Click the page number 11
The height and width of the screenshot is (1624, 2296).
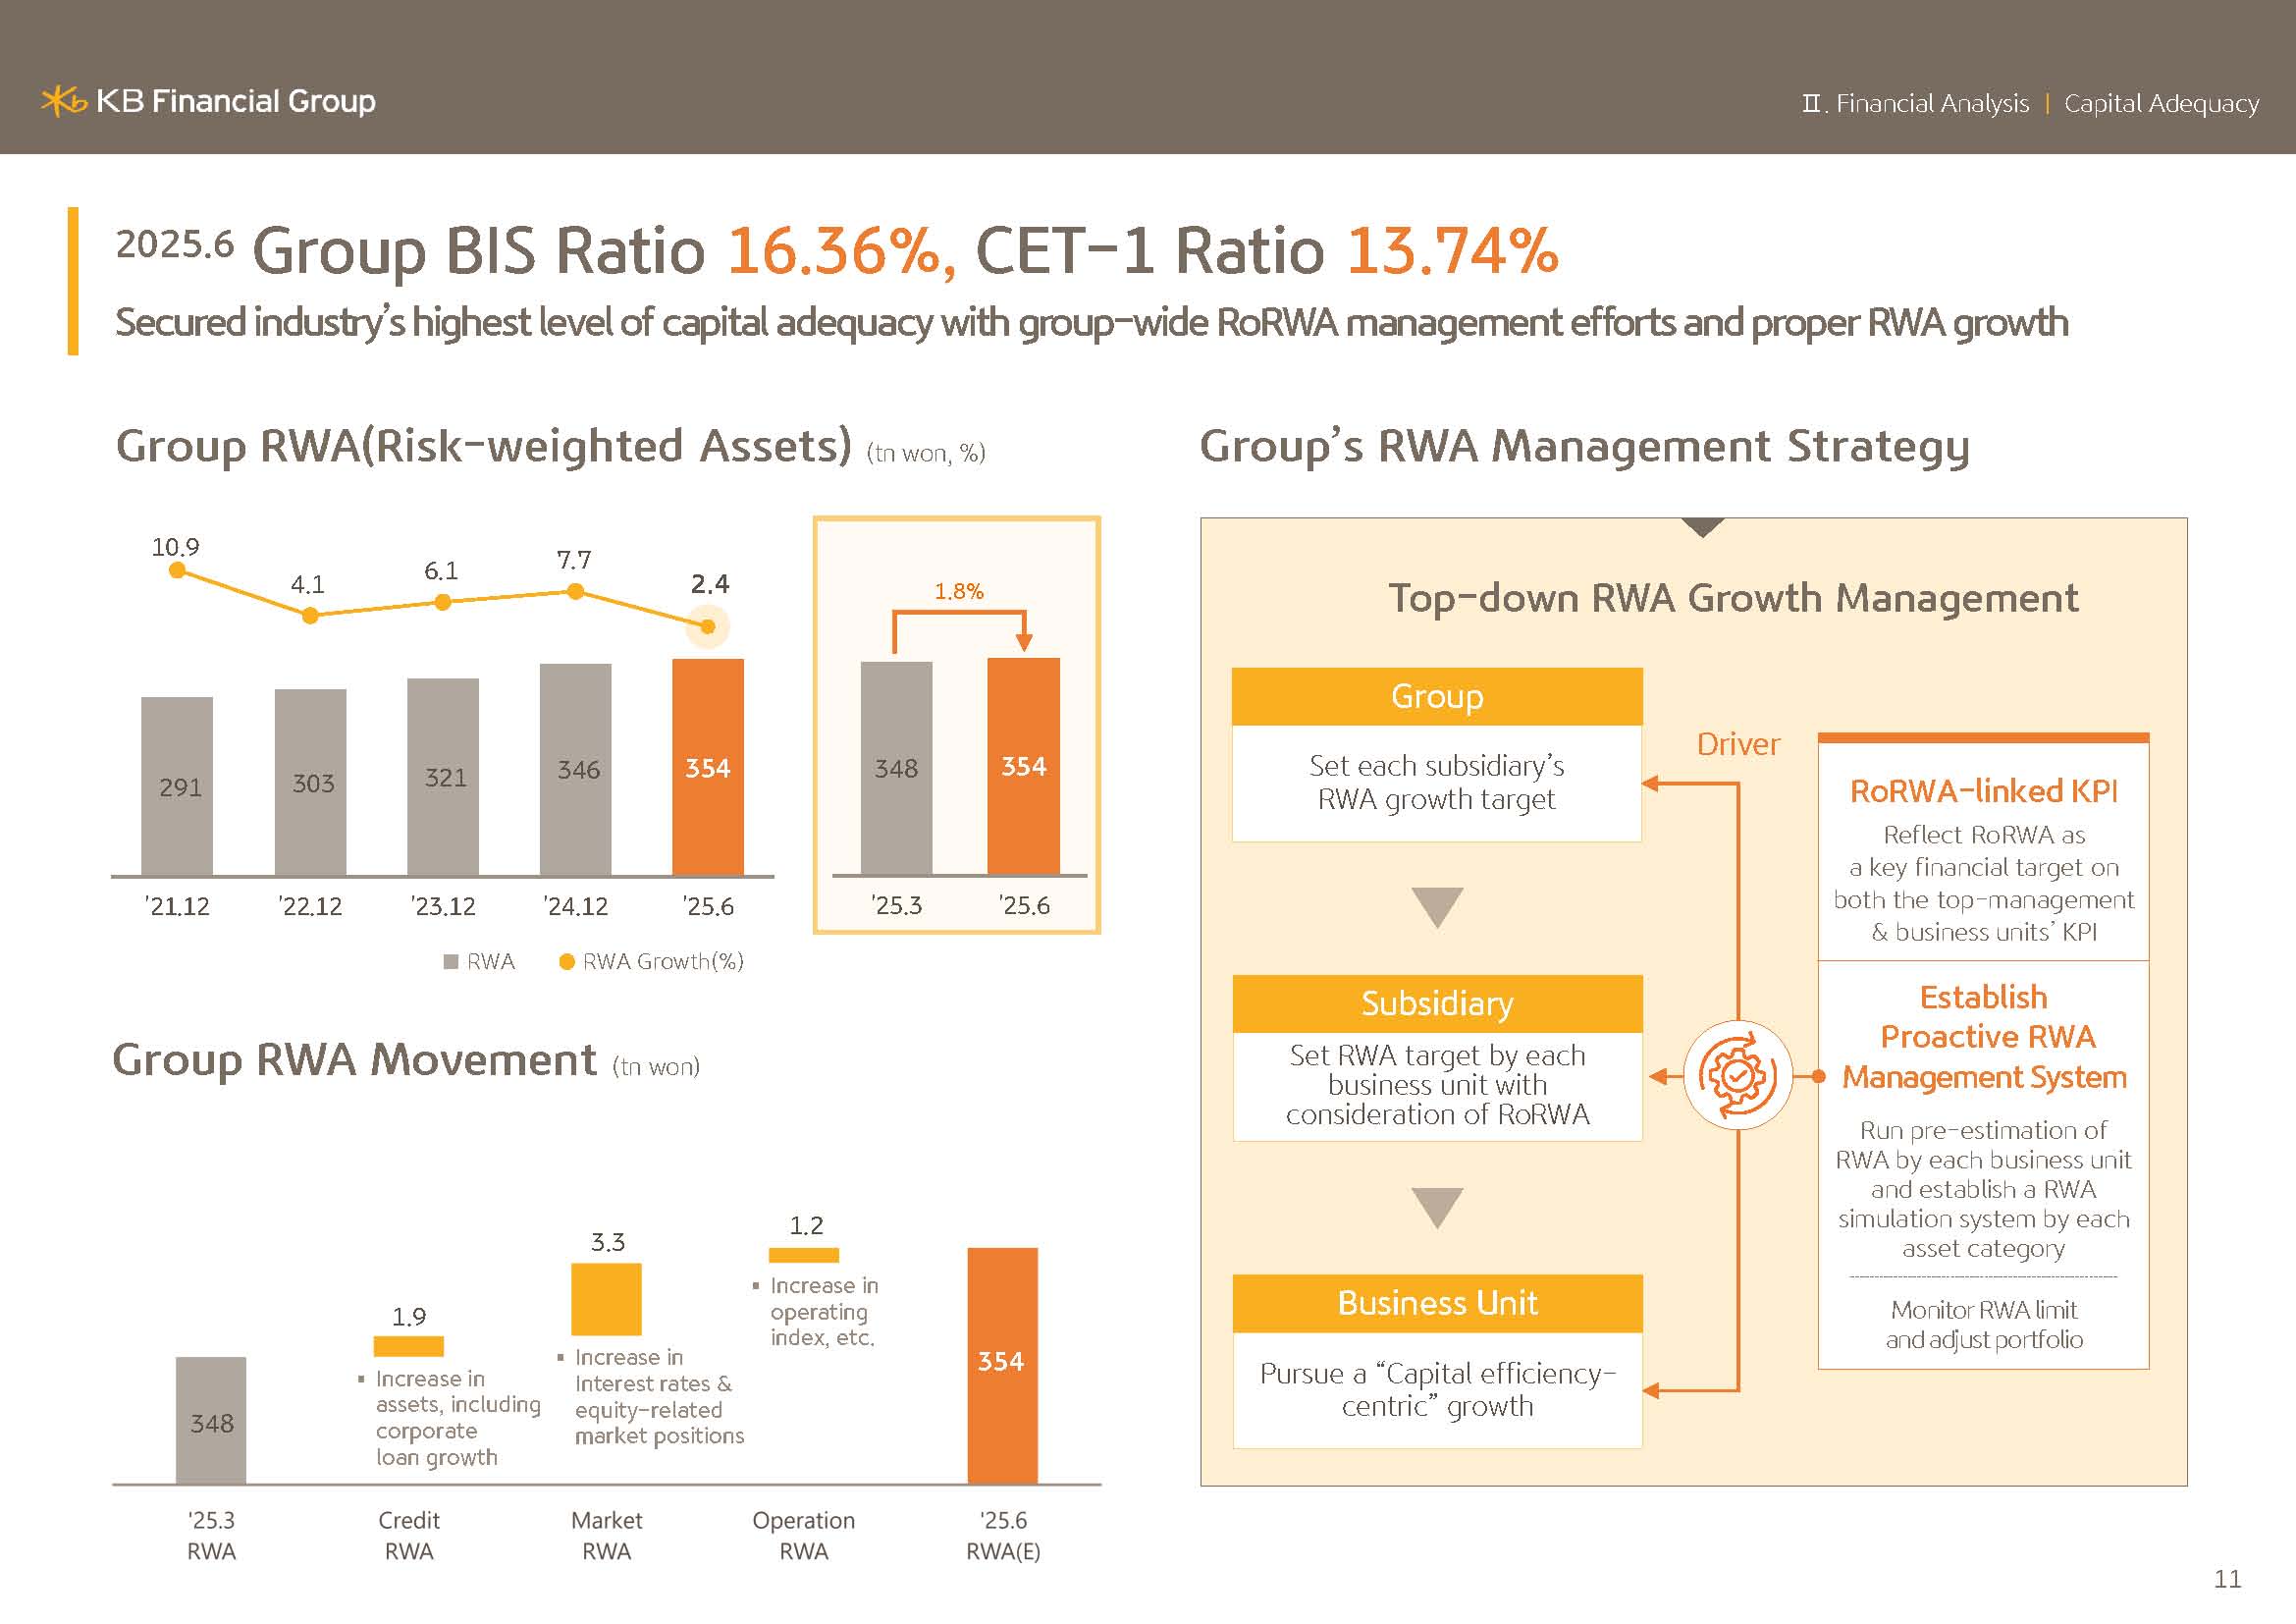(2227, 1578)
